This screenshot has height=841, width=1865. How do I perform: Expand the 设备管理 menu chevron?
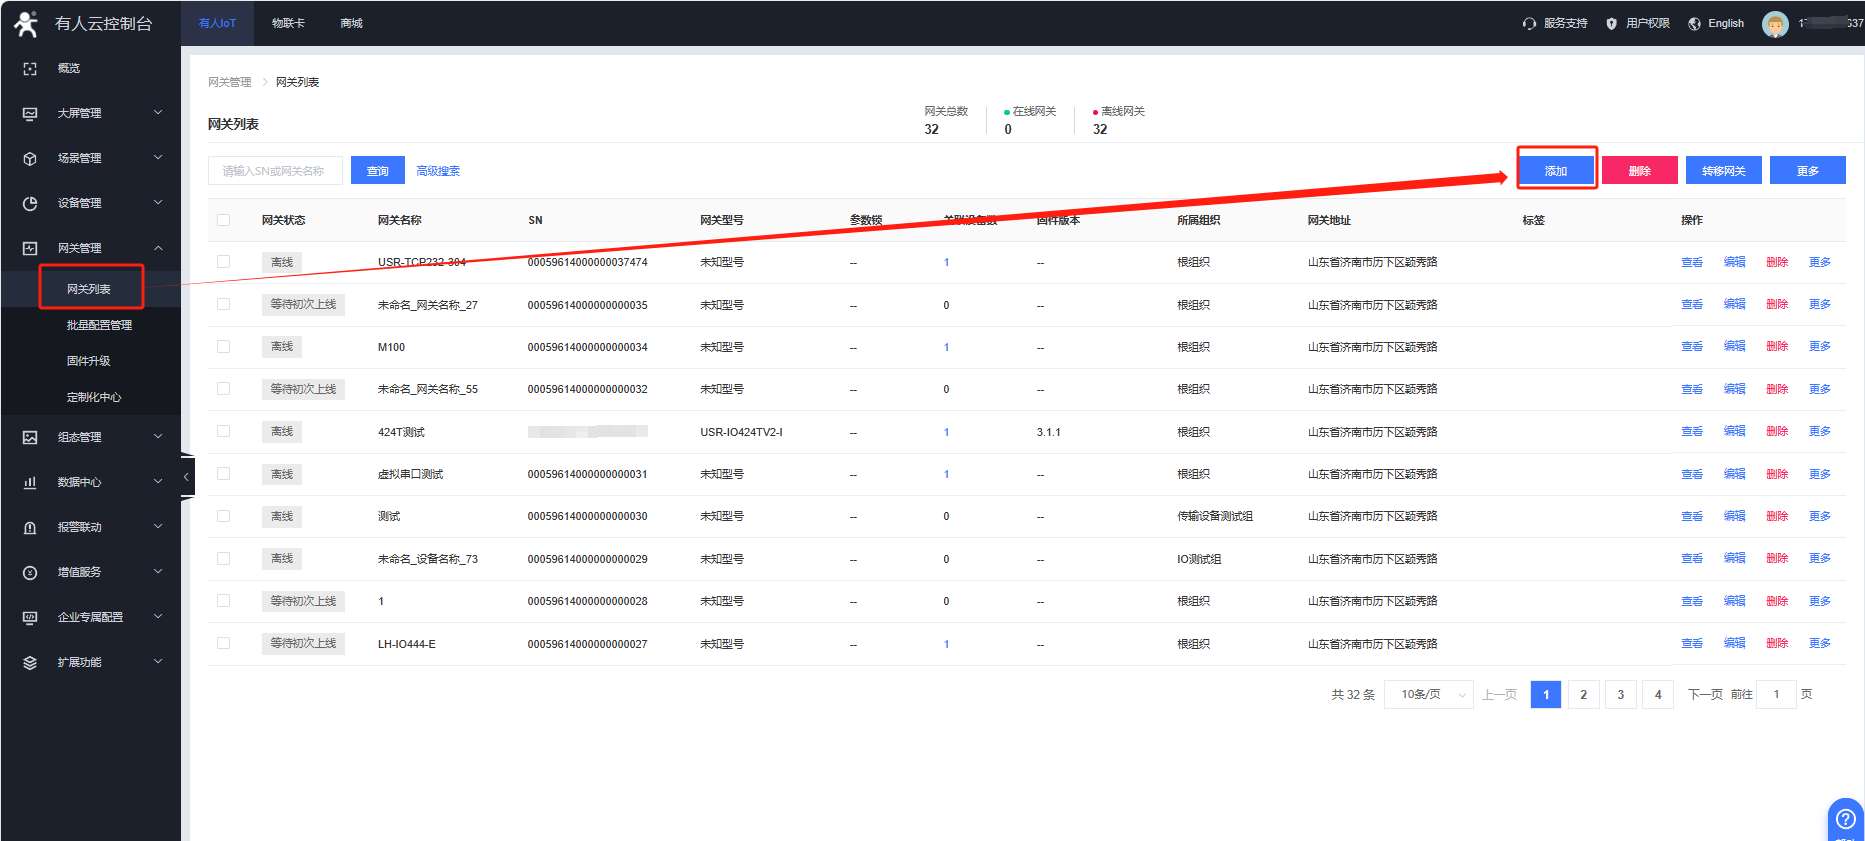[158, 203]
